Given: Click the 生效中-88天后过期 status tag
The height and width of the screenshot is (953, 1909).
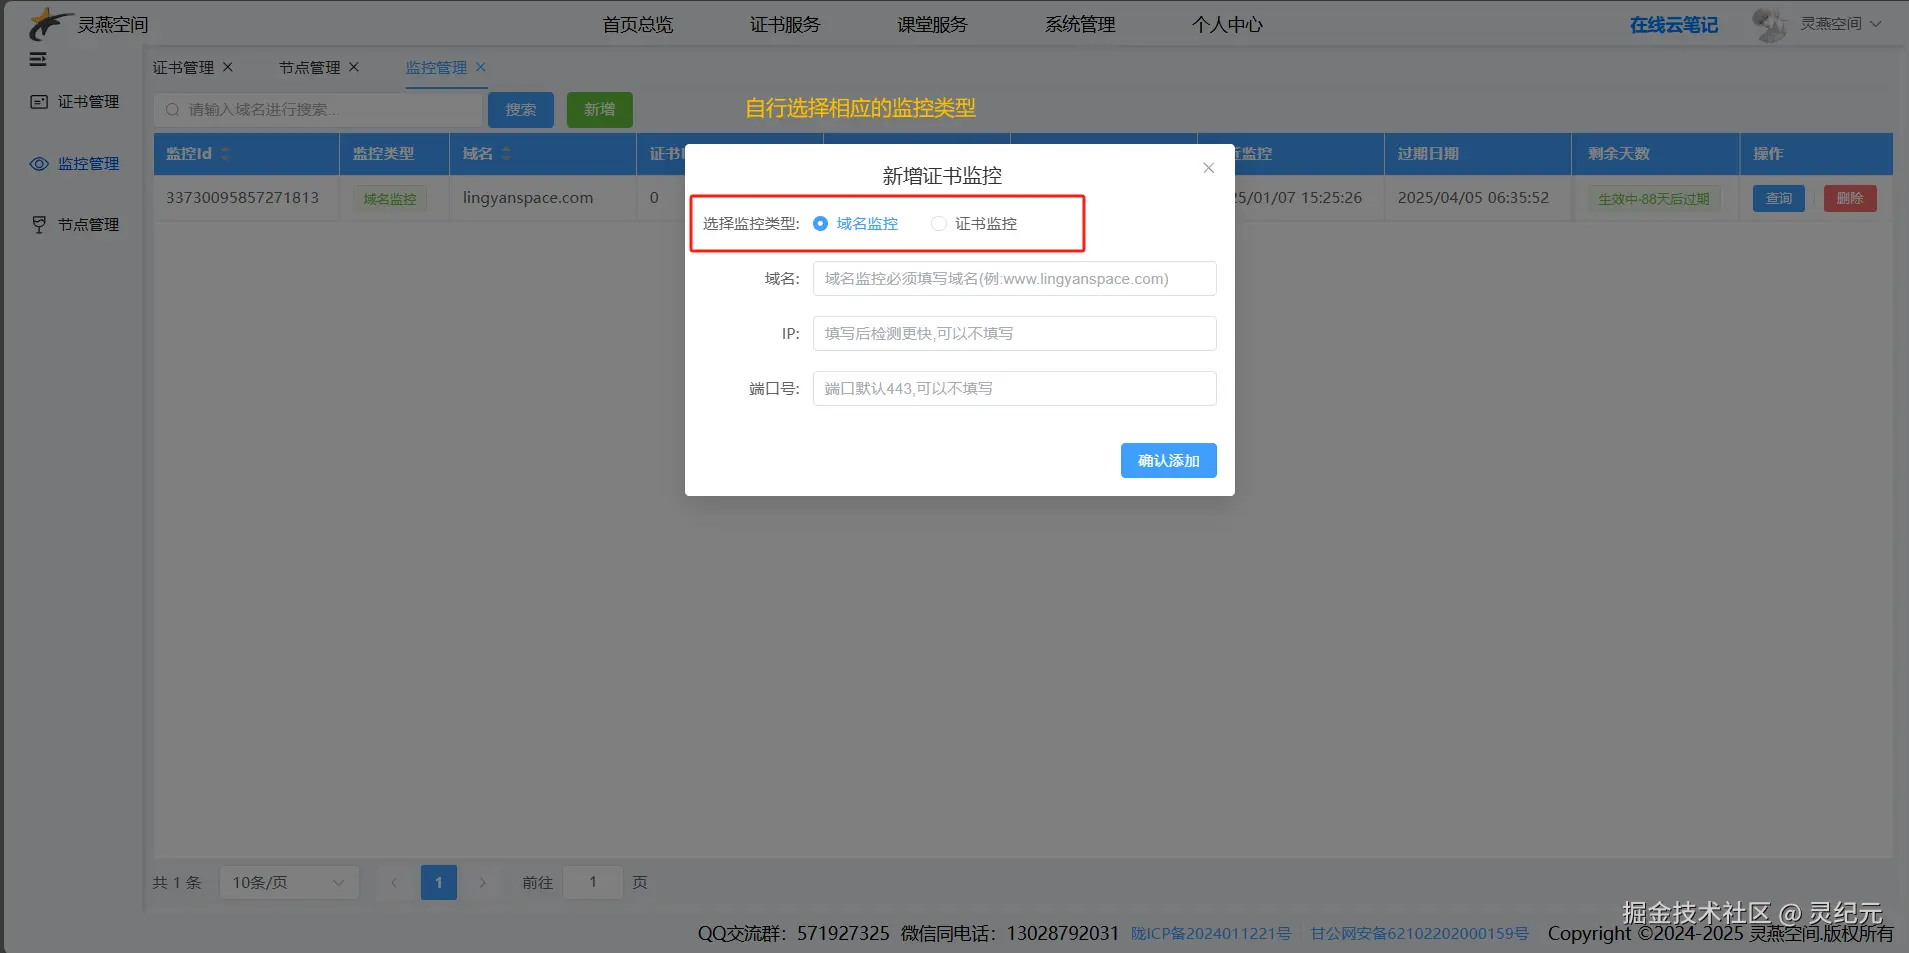Looking at the screenshot, I should point(1654,199).
